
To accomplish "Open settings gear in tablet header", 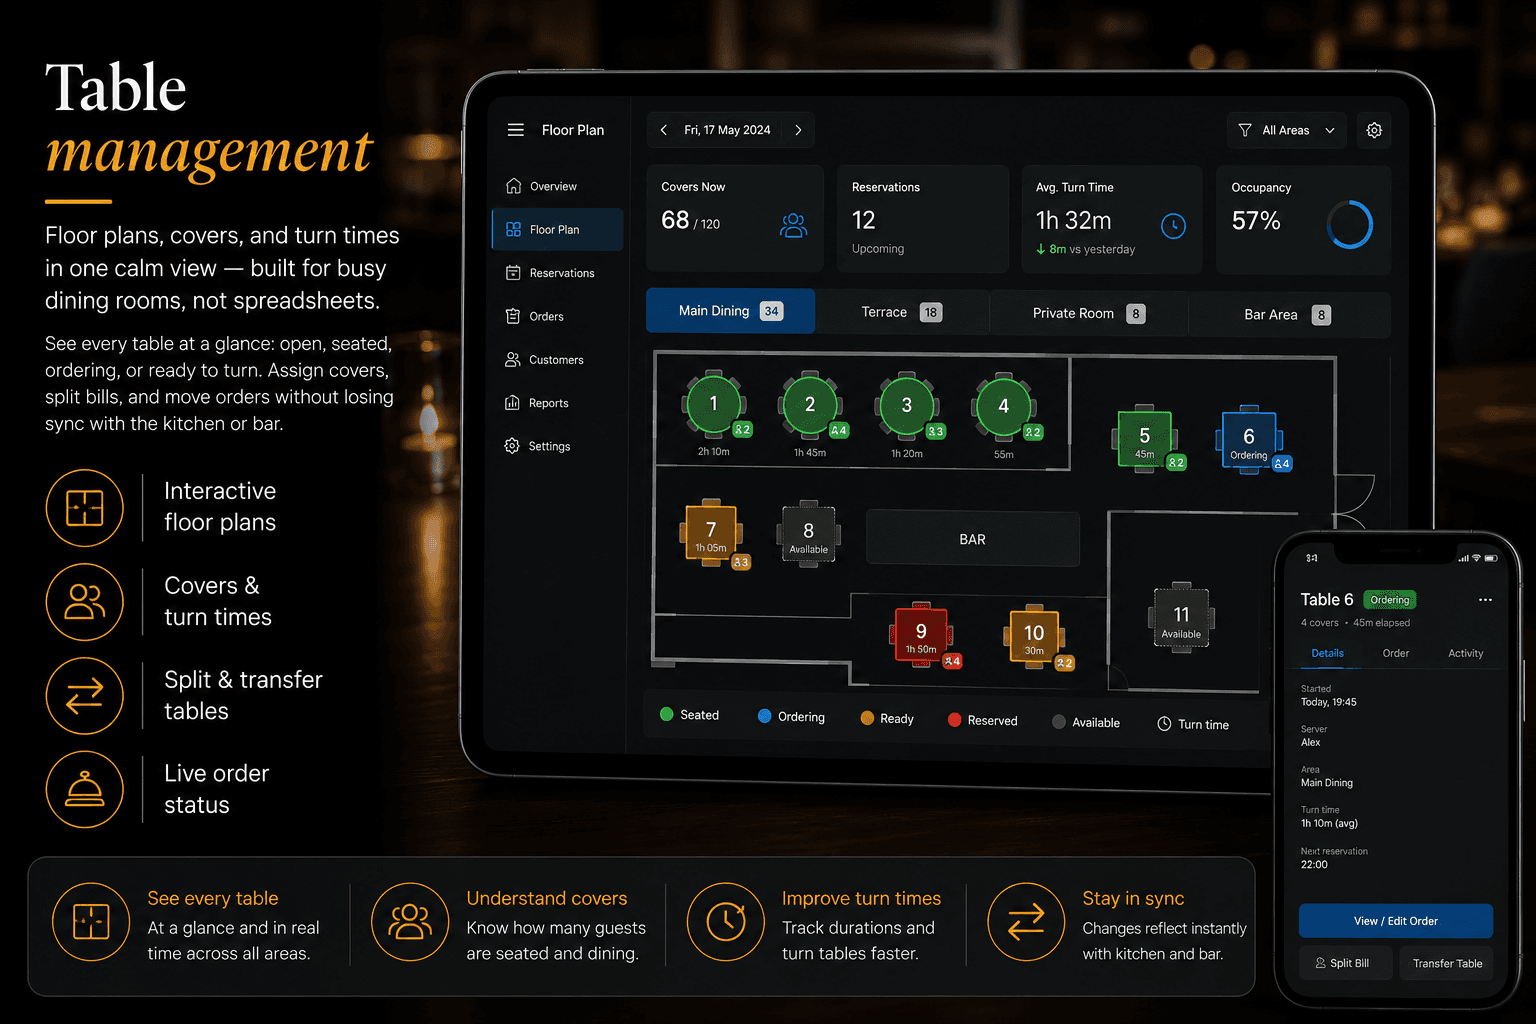I will [x=1374, y=130].
